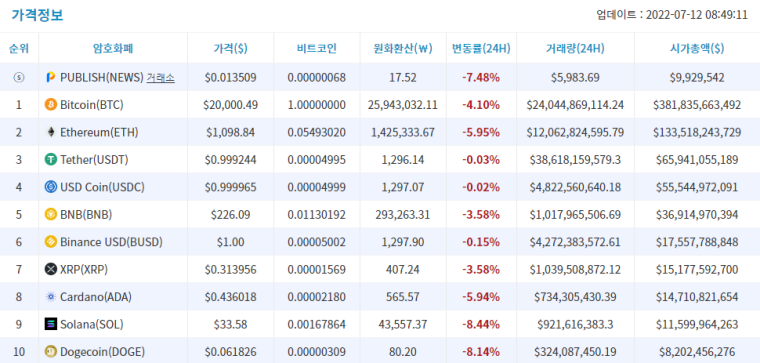The height and width of the screenshot is (363, 760).
Task: Click the 거래량(24H) column header
Action: [x=575, y=48]
